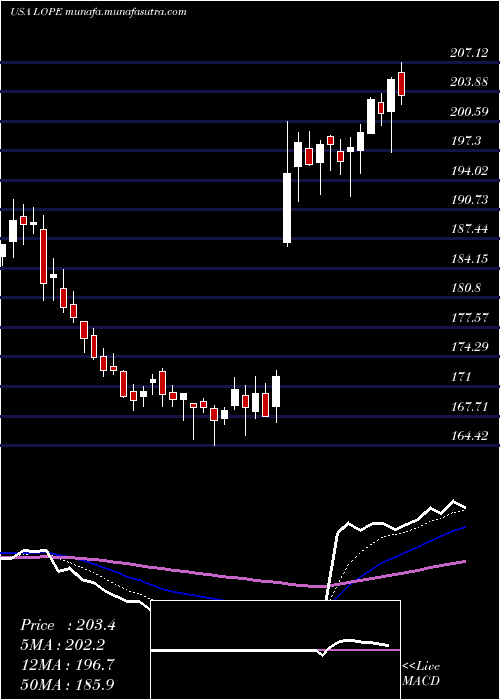This screenshot has width=500, height=700.
Task: Select the 203.88 price axis label
Action: [470, 83]
